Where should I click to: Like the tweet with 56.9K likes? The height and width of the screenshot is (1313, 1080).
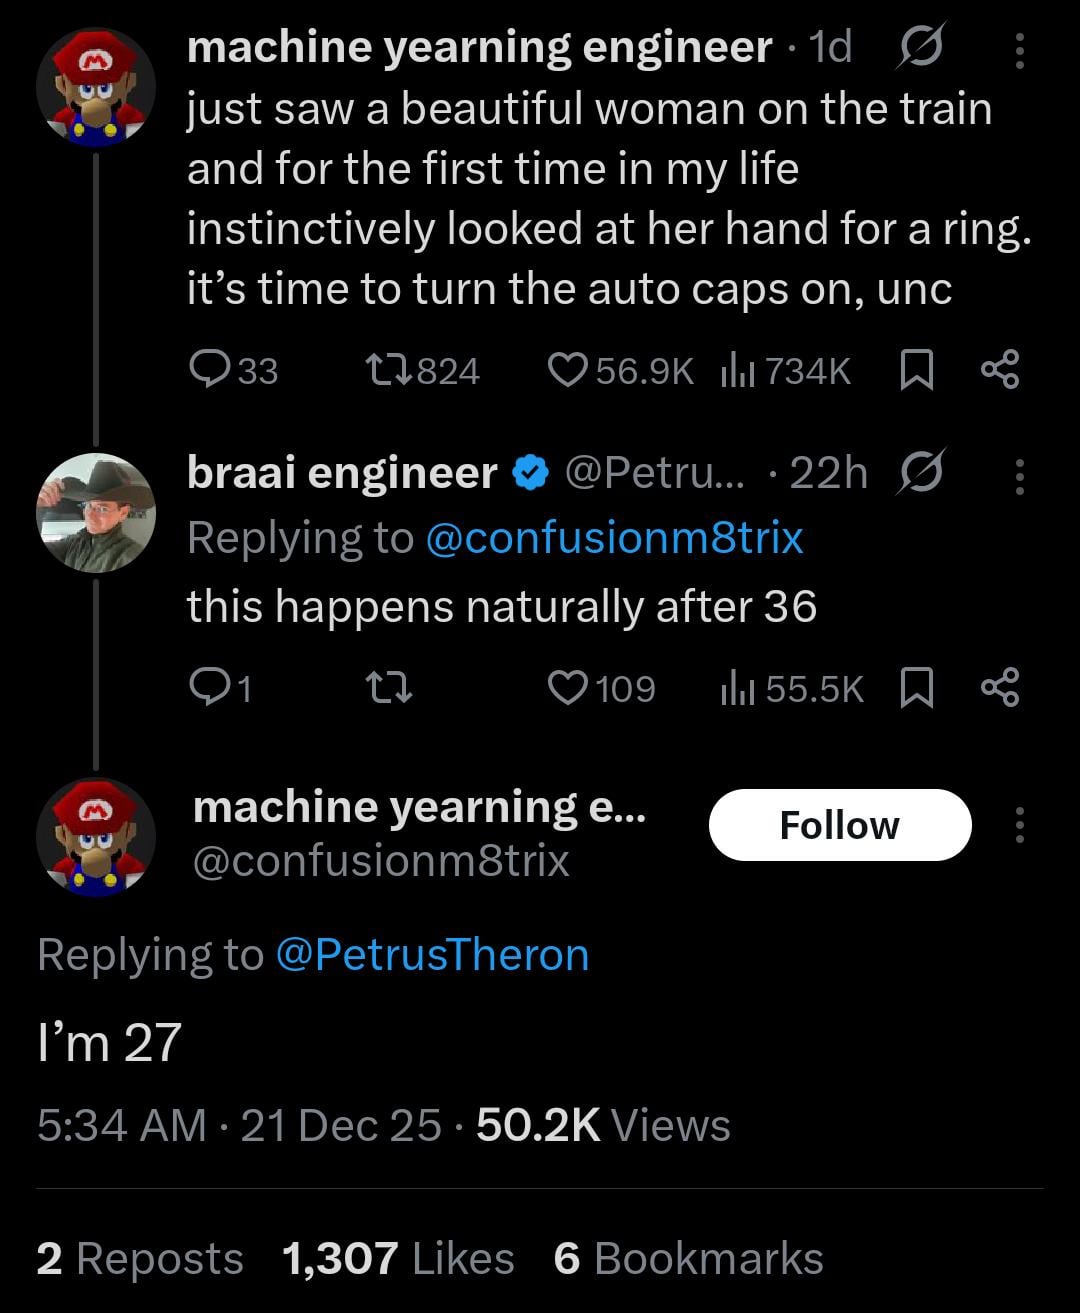click(568, 371)
